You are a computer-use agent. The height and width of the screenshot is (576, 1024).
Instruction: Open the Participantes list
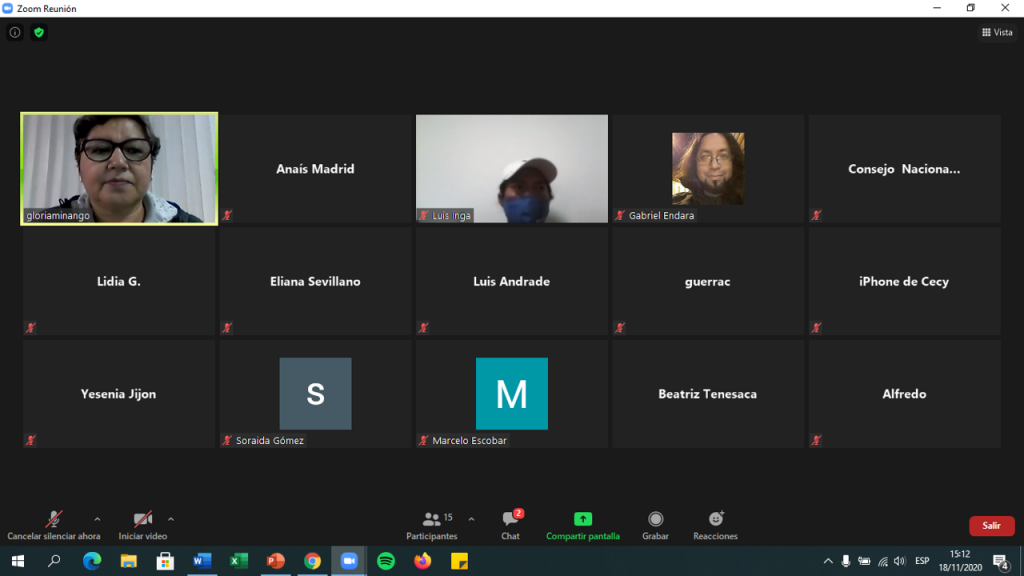click(x=432, y=524)
